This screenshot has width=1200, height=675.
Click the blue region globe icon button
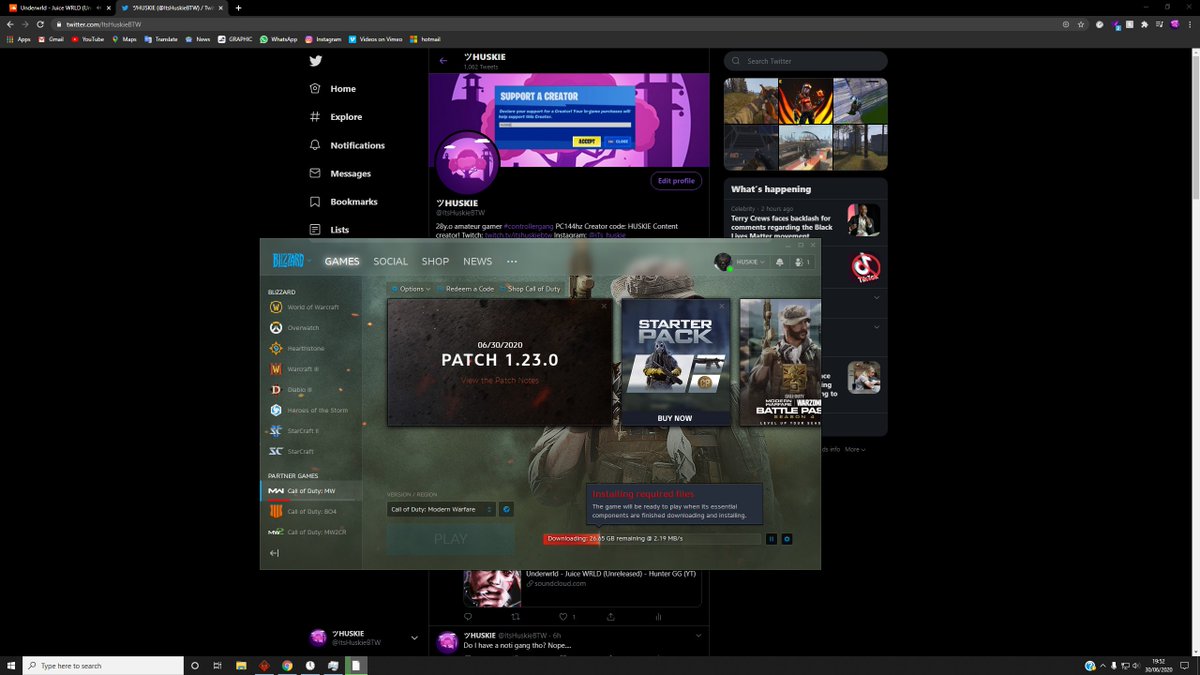[506, 509]
